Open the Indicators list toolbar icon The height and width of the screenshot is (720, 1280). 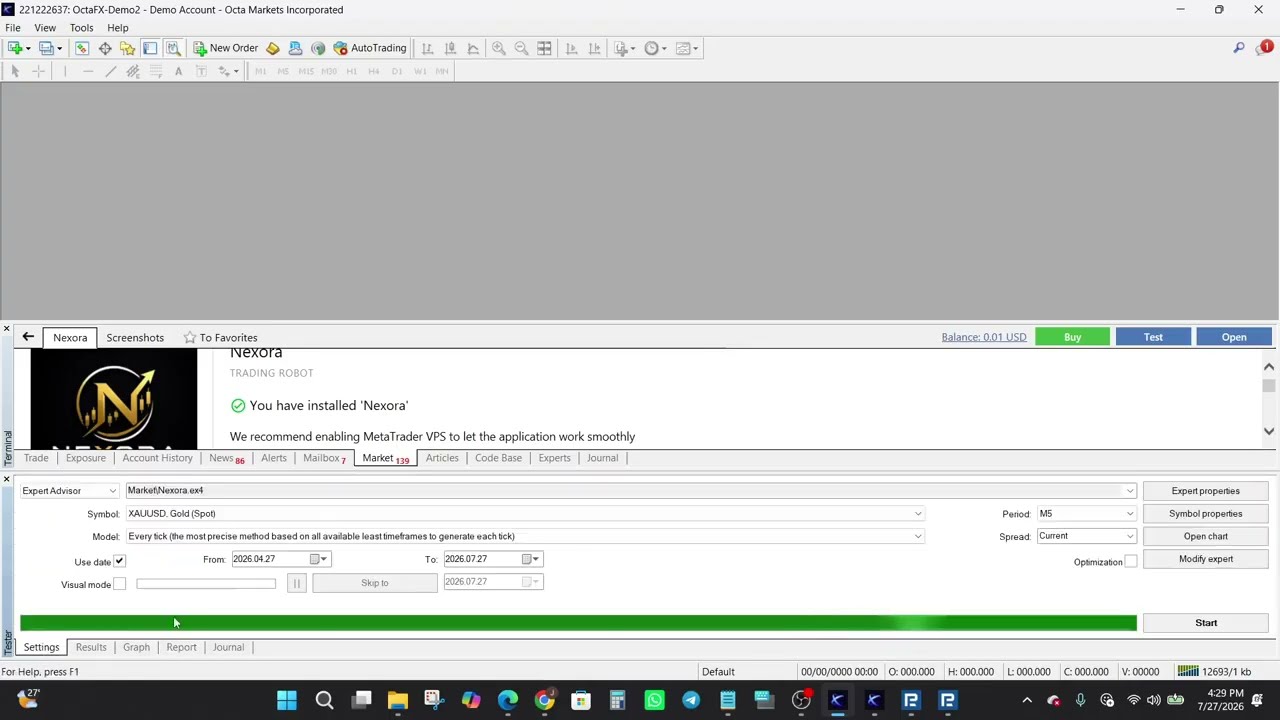[x=622, y=48]
